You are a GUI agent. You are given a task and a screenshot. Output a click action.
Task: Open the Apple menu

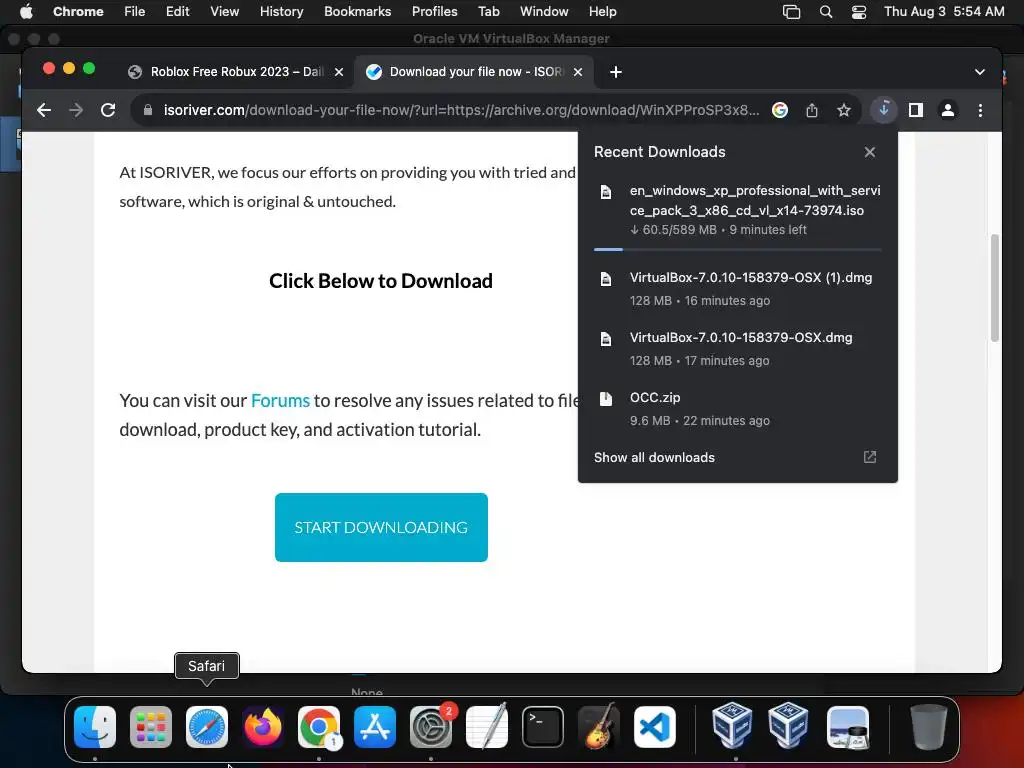[26, 12]
